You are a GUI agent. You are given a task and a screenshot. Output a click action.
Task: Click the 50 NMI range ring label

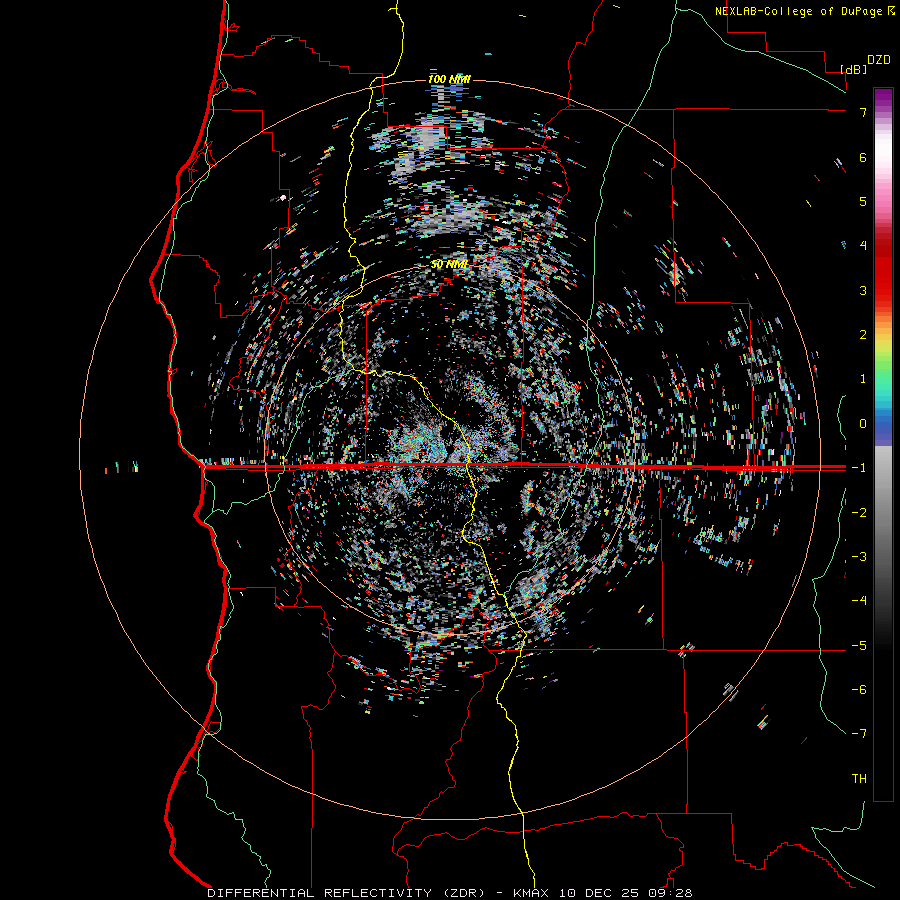coord(449,264)
